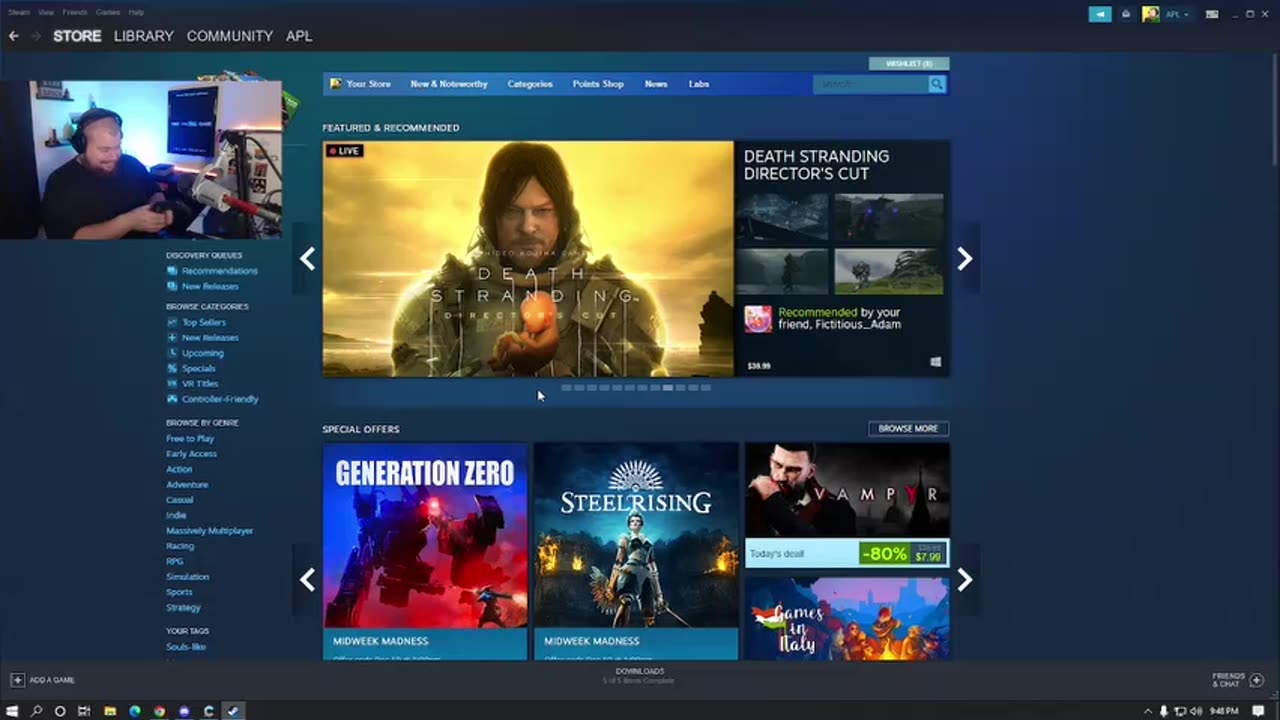Advance to the next featured game
Screen dimensions: 1280x720
964,259
